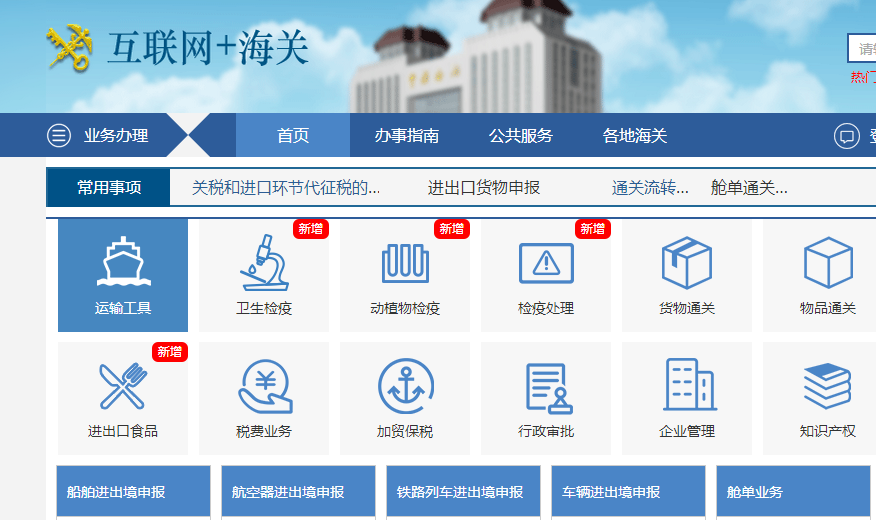Open 加贸保税 anchor icon

point(405,386)
